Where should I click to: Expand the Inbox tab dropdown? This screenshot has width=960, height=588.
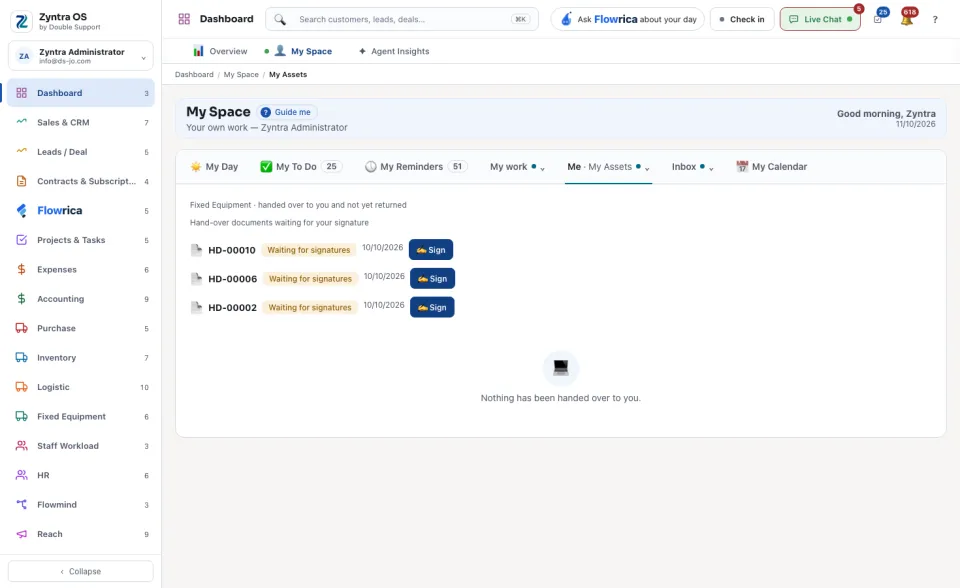click(692, 167)
